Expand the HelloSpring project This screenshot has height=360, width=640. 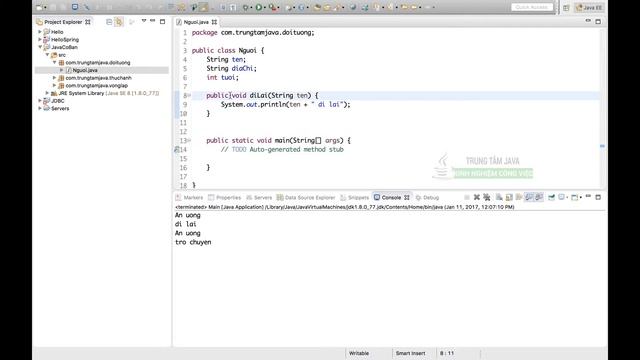[40, 39]
